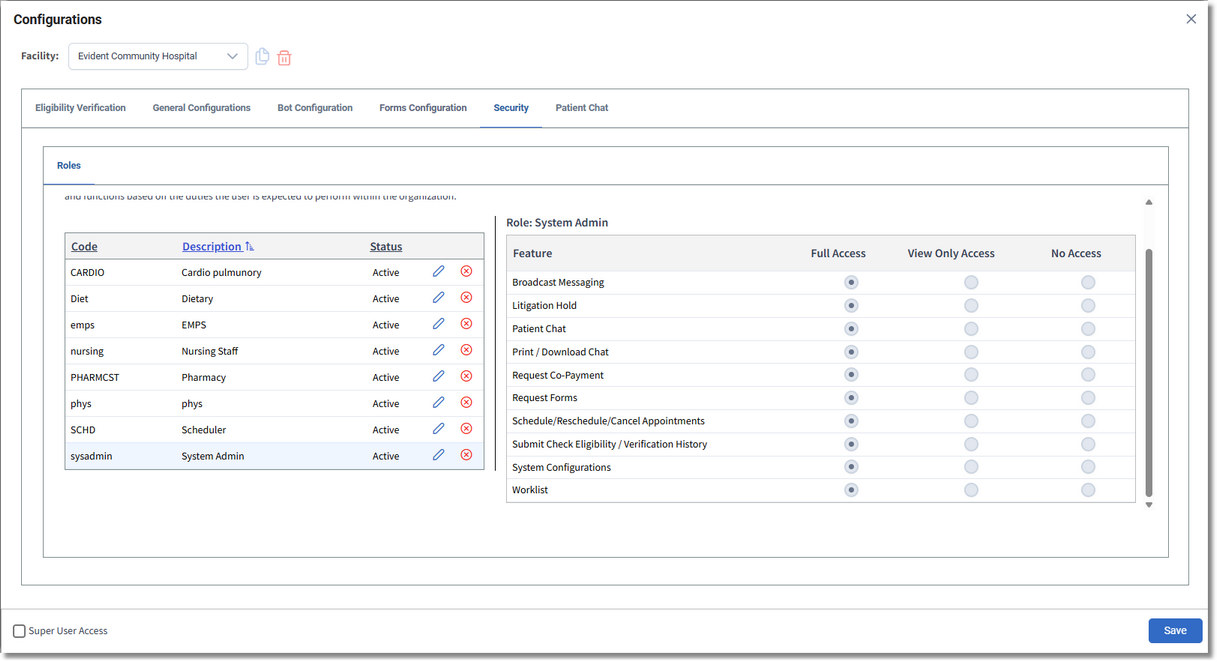Delete the emps role
The height and width of the screenshot is (662, 1217).
(466, 324)
